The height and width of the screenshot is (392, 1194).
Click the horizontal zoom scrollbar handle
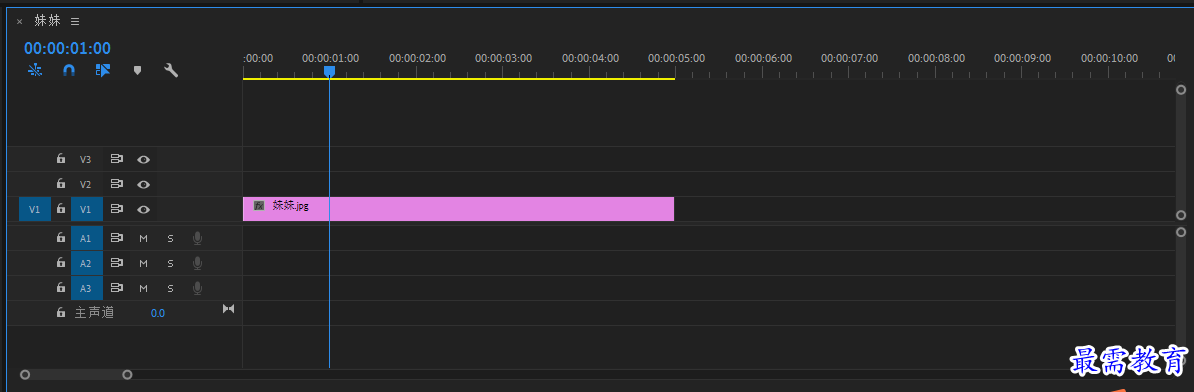(x=76, y=374)
